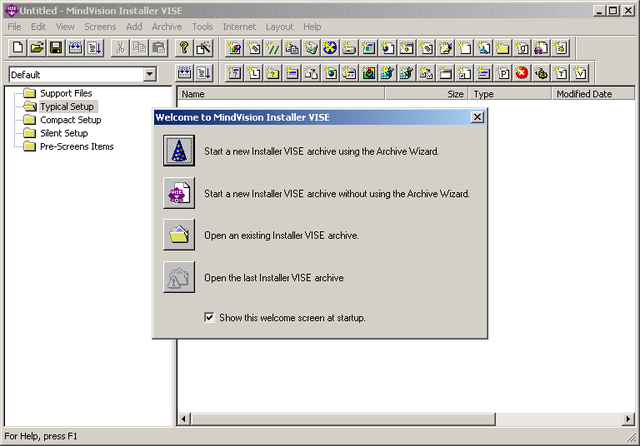
Task: Click the horizontal scrollbar right arrow
Action: click(x=628, y=419)
